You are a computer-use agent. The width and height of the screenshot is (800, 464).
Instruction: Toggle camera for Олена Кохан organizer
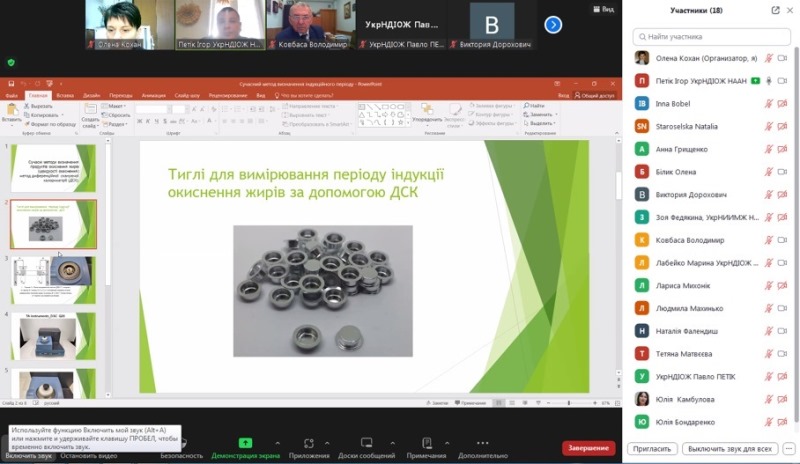tap(782, 58)
